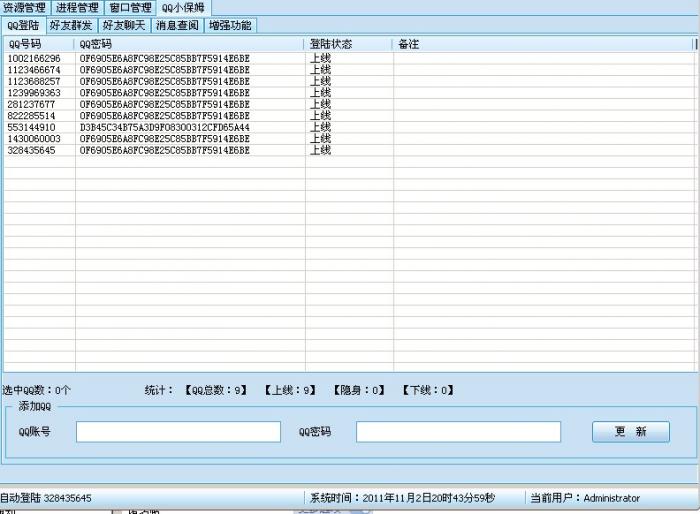The height and width of the screenshot is (514, 700).
Task: Click status bar text 自动登陆 328435645
Action: click(x=46, y=498)
